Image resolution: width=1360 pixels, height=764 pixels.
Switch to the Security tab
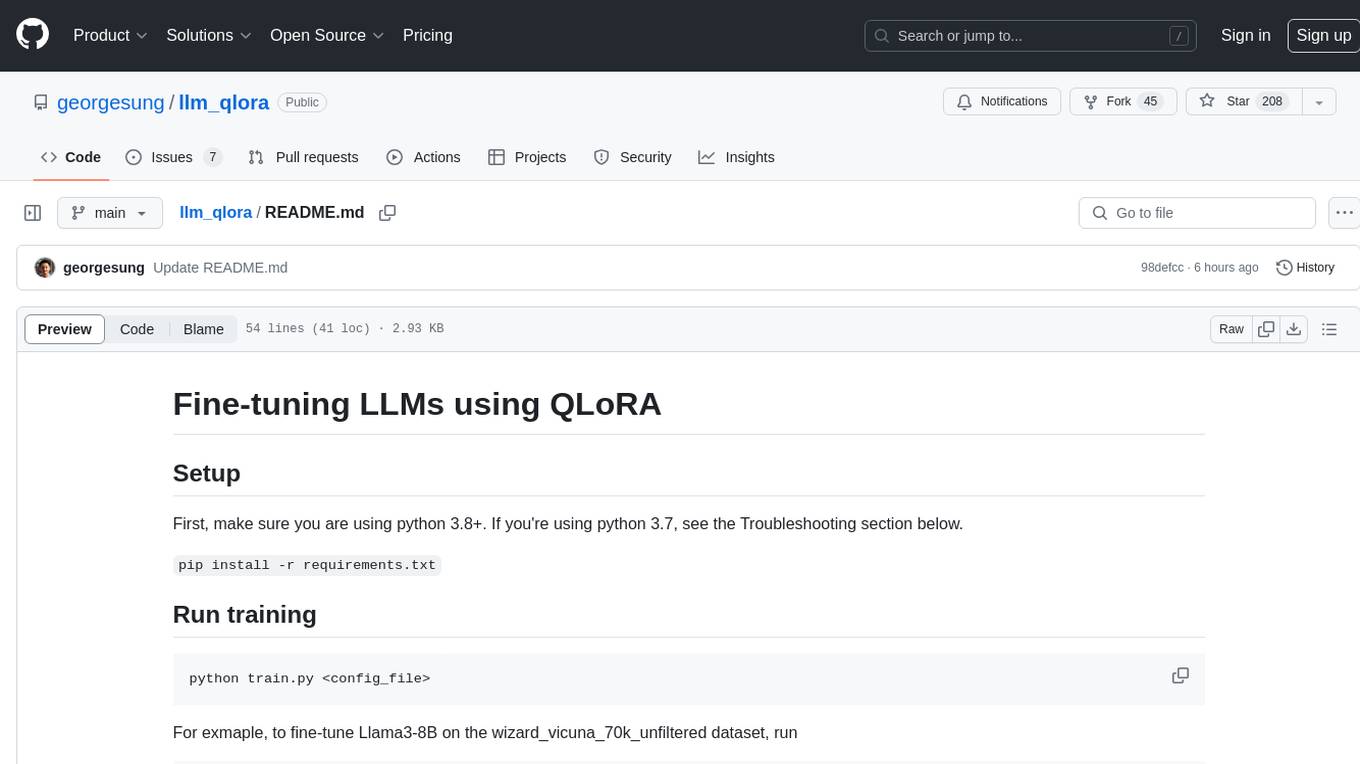(632, 157)
